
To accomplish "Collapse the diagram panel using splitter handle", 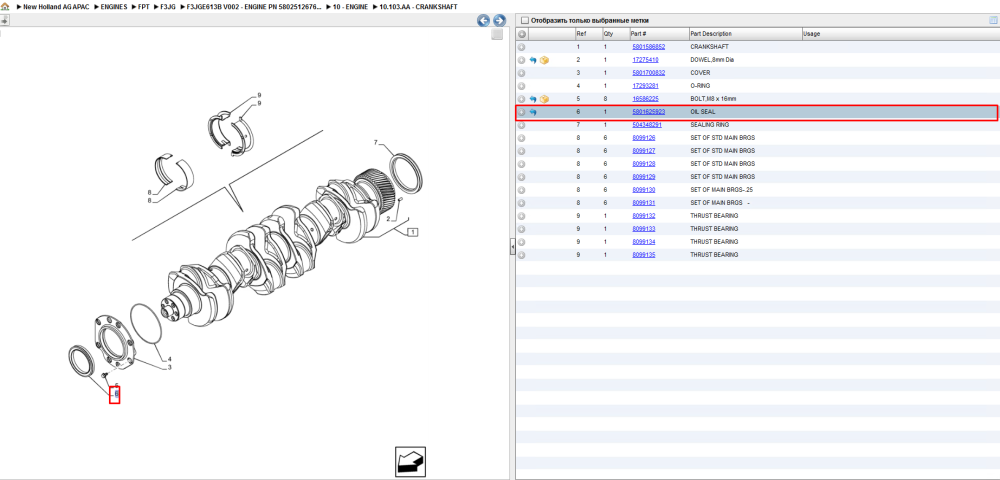I will click(x=512, y=248).
